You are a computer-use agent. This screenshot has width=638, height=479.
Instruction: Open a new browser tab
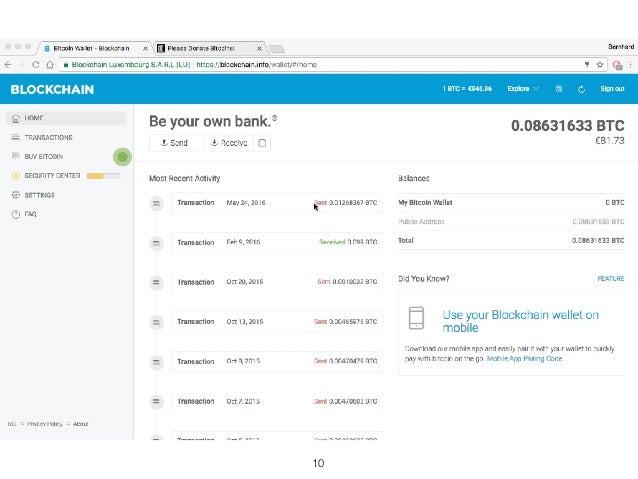point(277,49)
